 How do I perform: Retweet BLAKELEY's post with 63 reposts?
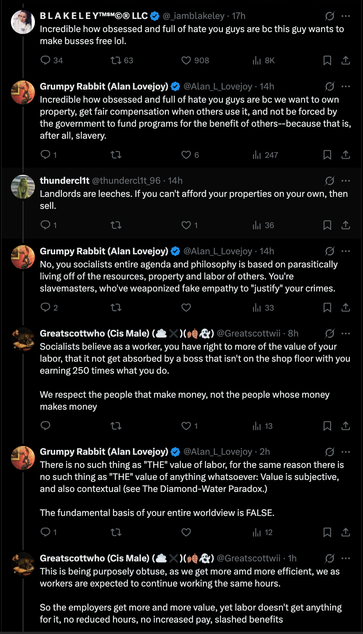pyautogui.click(x=116, y=61)
